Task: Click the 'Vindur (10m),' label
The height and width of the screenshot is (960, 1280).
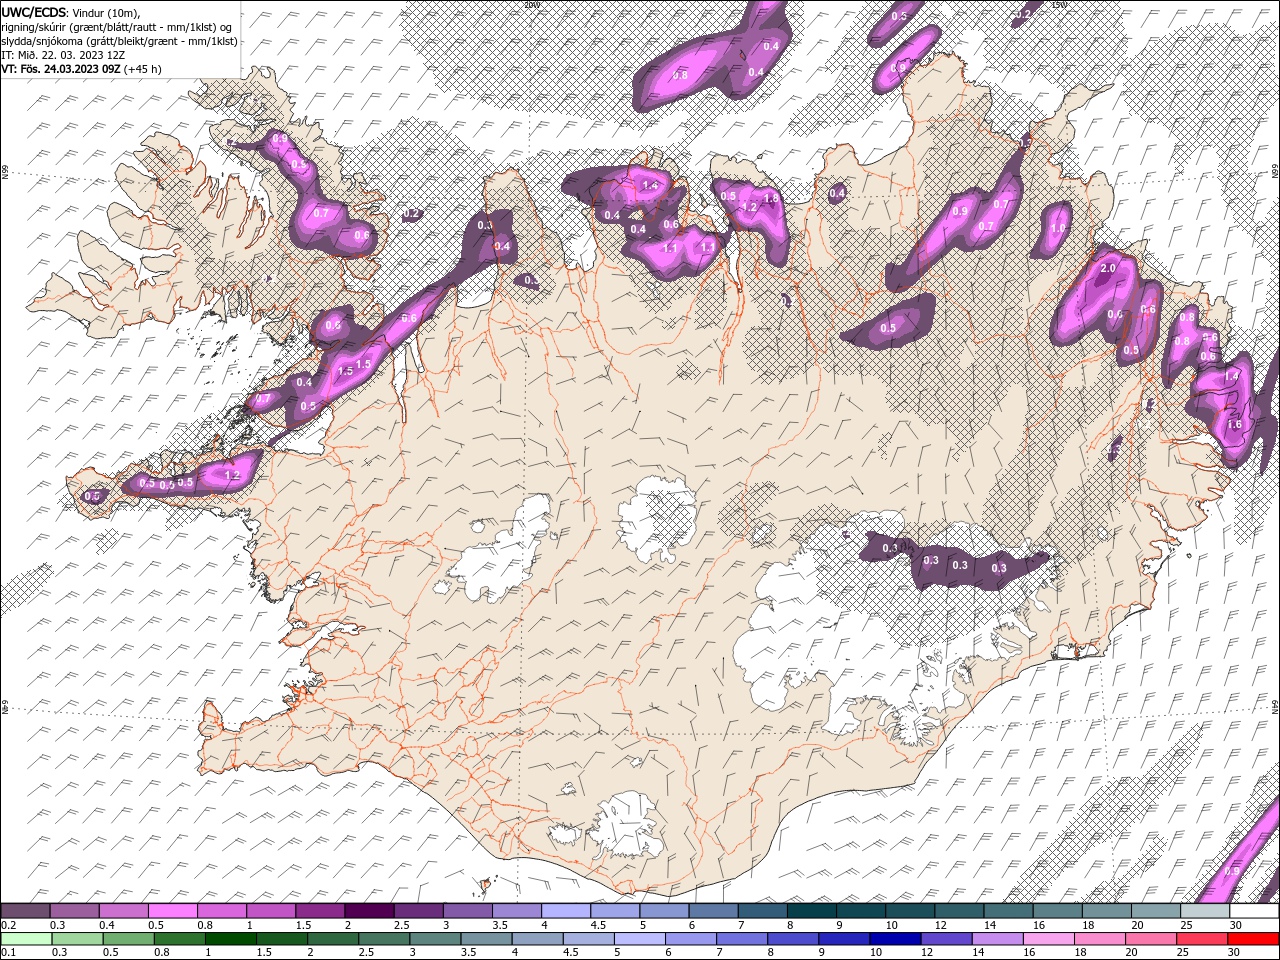Action: tap(107, 12)
